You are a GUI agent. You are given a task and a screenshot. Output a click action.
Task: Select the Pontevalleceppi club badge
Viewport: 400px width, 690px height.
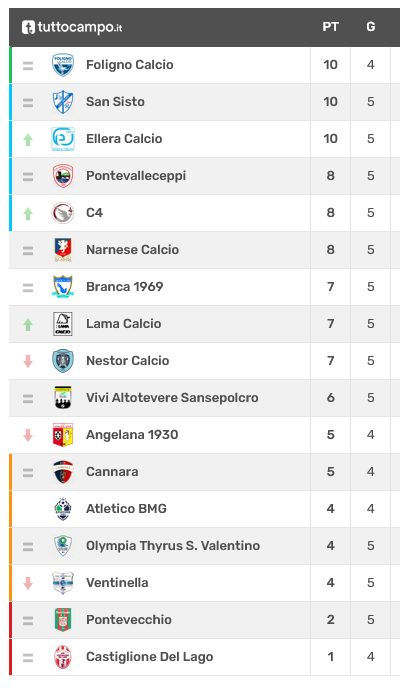(63, 176)
